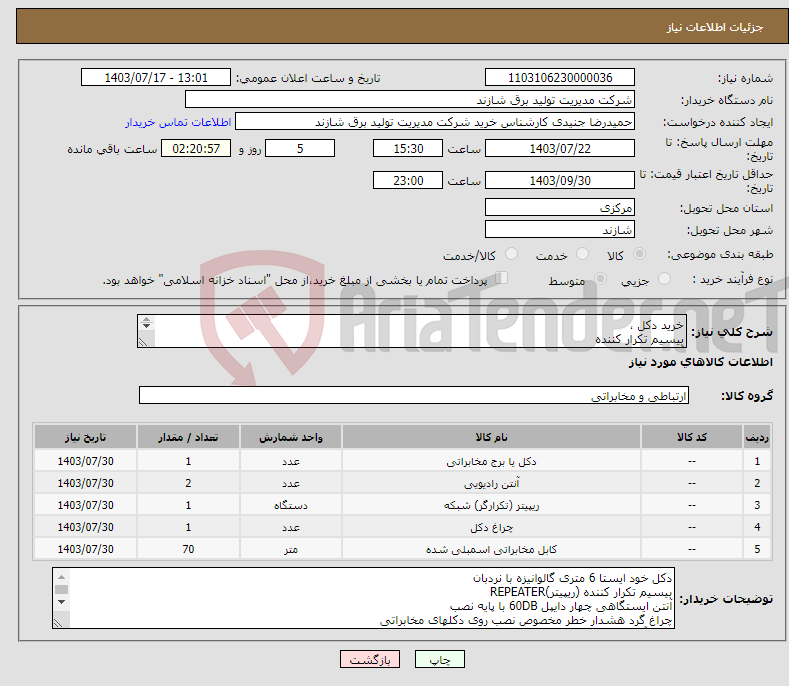Click the response deadline time 15:30
Image resolution: width=789 pixels, height=686 pixels.
[408, 148]
